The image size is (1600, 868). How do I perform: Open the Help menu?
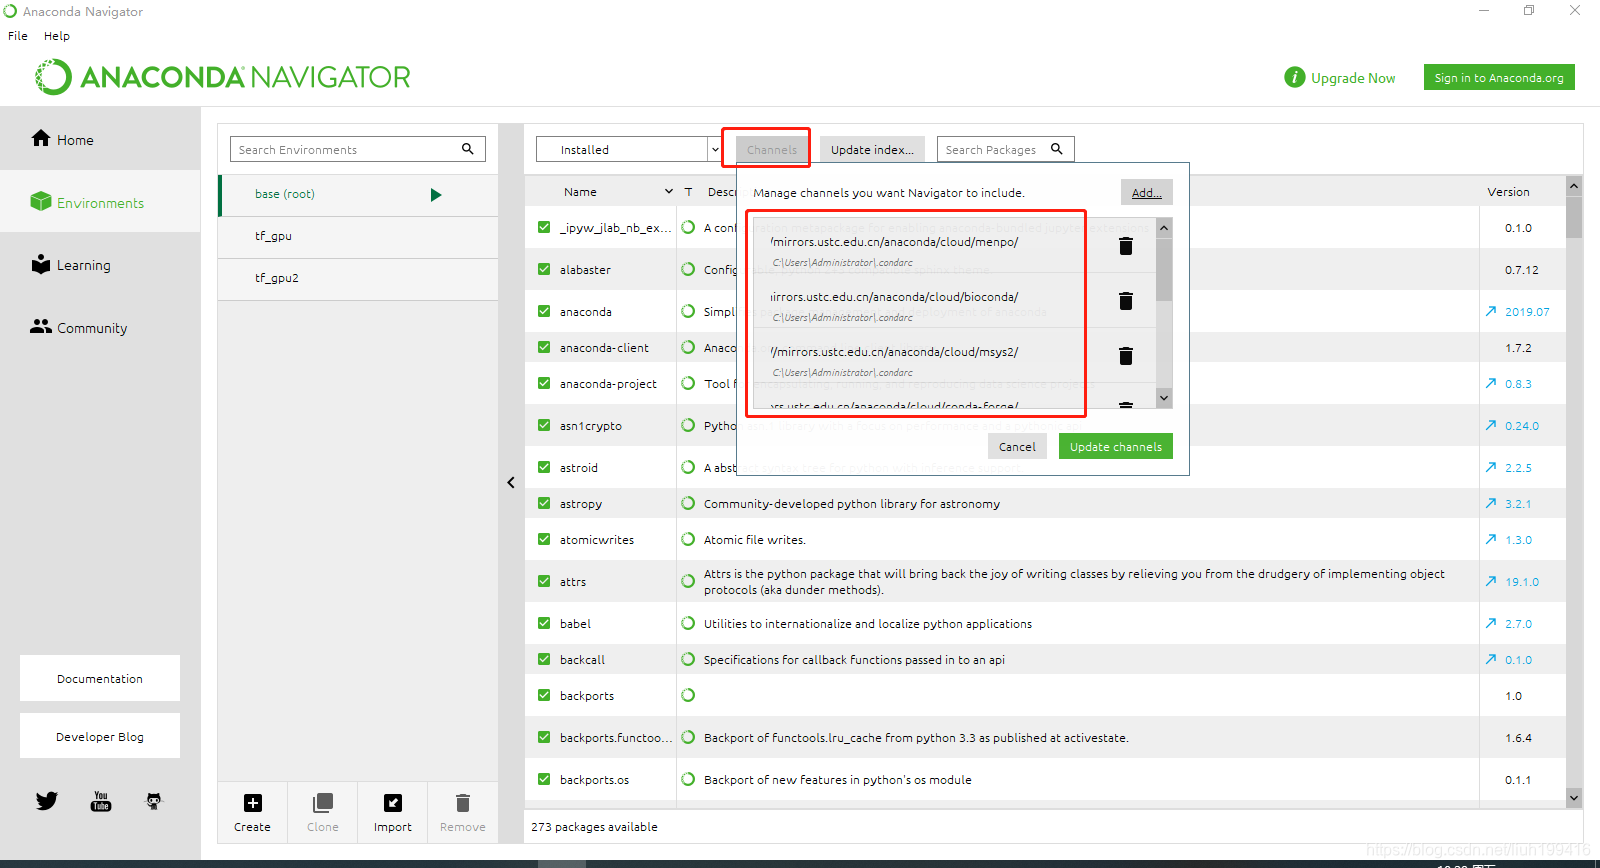57,35
